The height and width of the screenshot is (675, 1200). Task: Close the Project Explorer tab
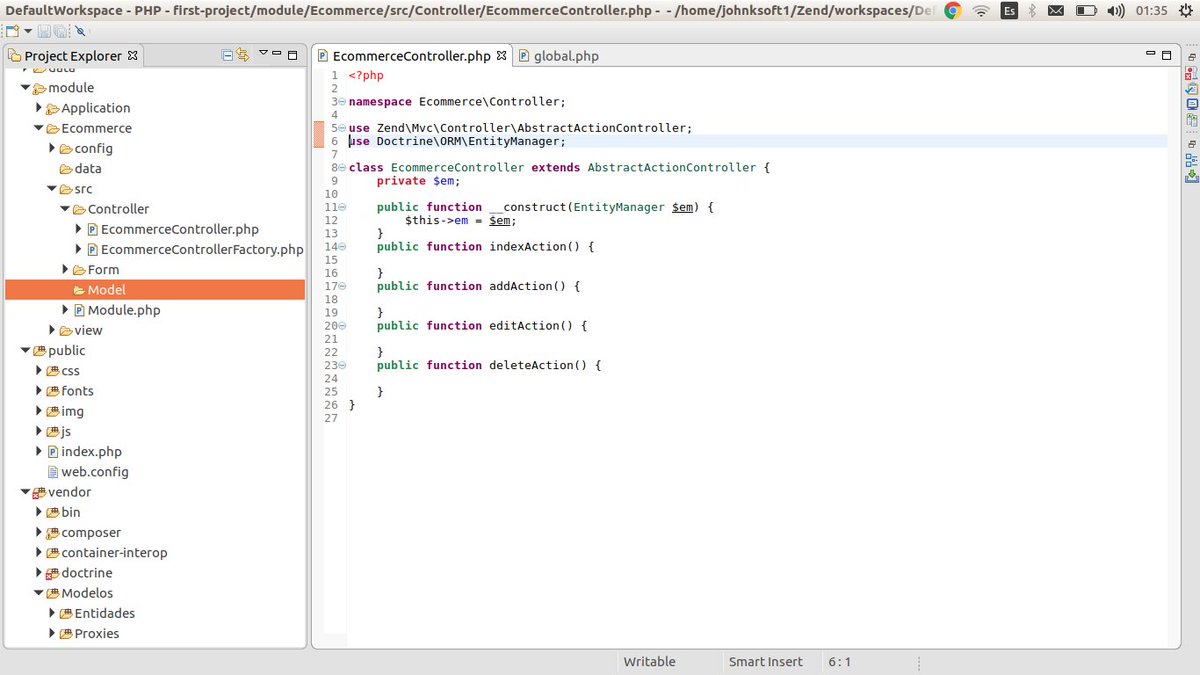(x=133, y=55)
